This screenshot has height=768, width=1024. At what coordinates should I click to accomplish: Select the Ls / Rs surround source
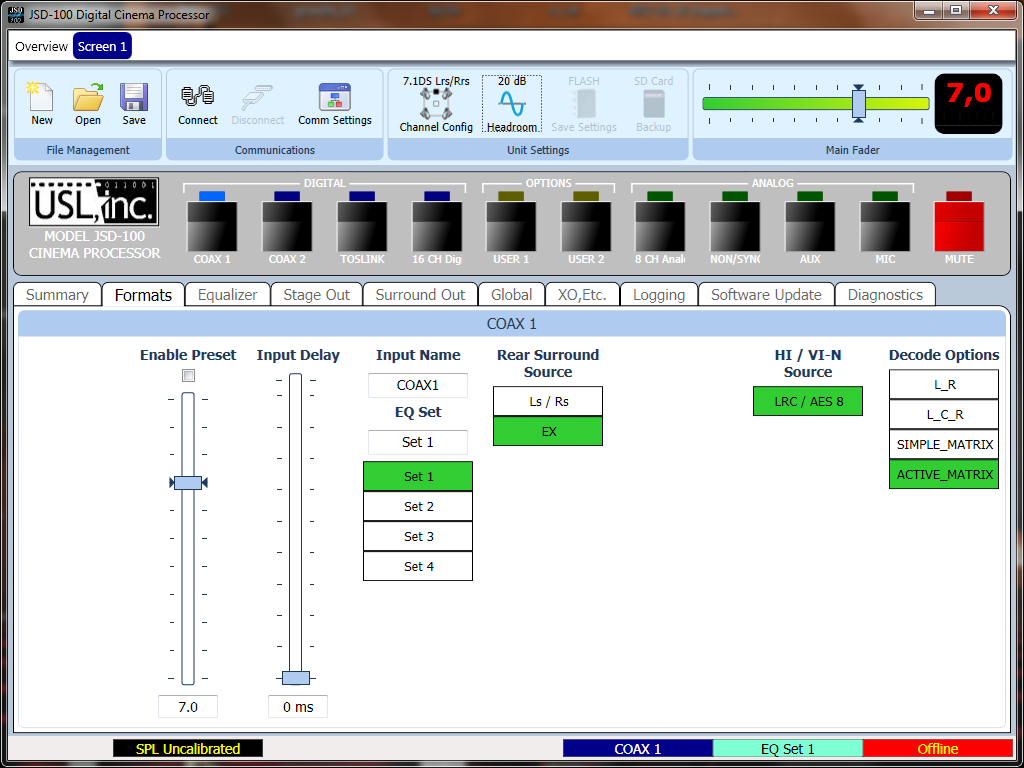(x=548, y=401)
